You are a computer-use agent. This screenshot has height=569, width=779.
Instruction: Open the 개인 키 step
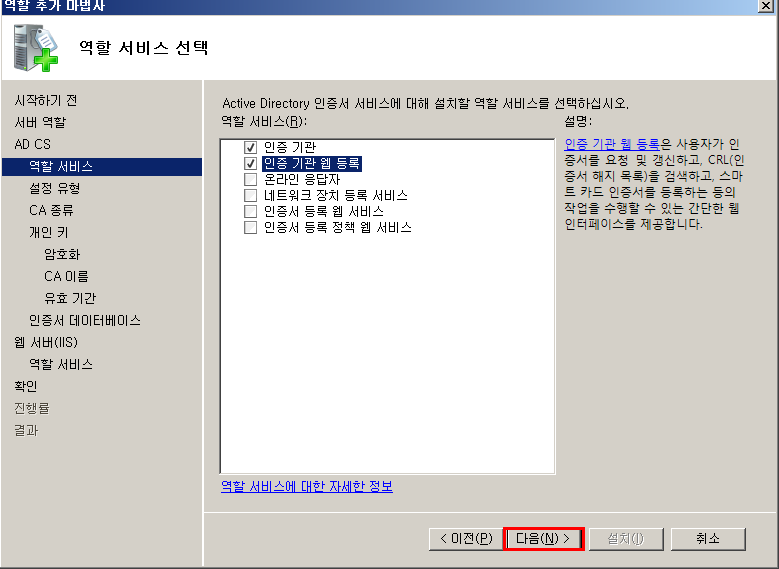tap(49, 232)
